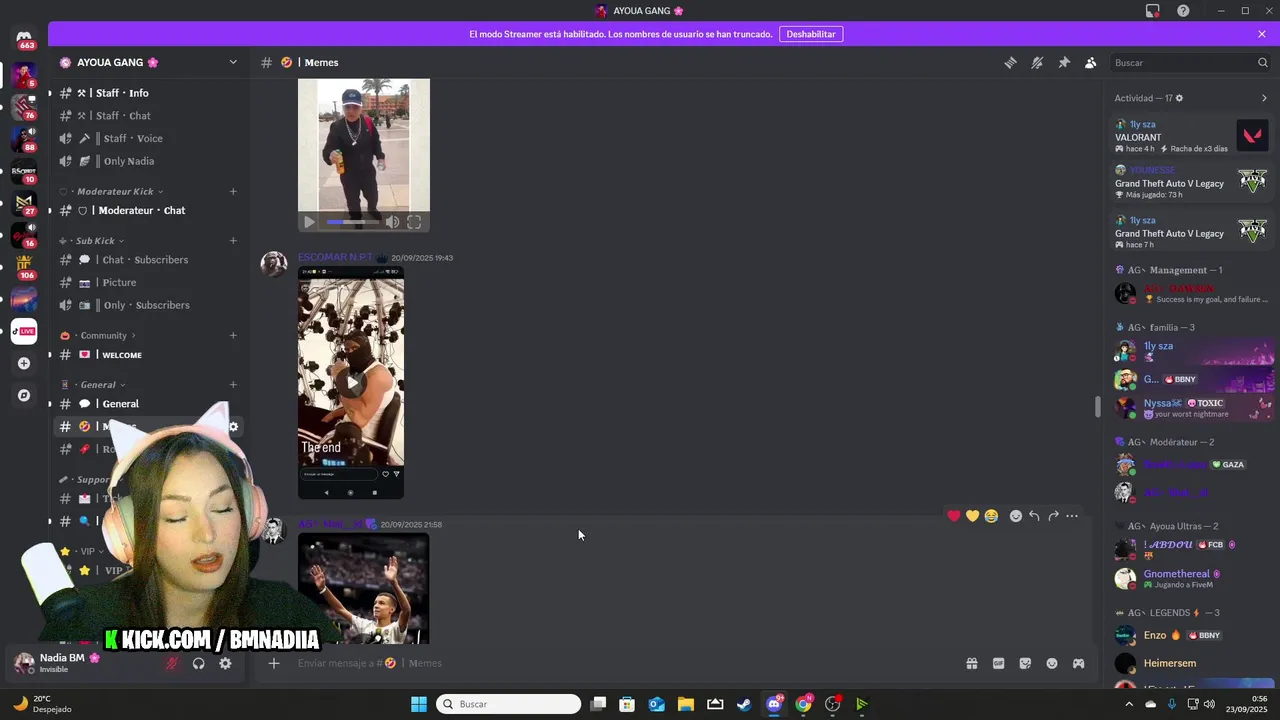This screenshot has width=1280, height=720.
Task: Create channel in Sub Kick category
Action: pos(233,240)
